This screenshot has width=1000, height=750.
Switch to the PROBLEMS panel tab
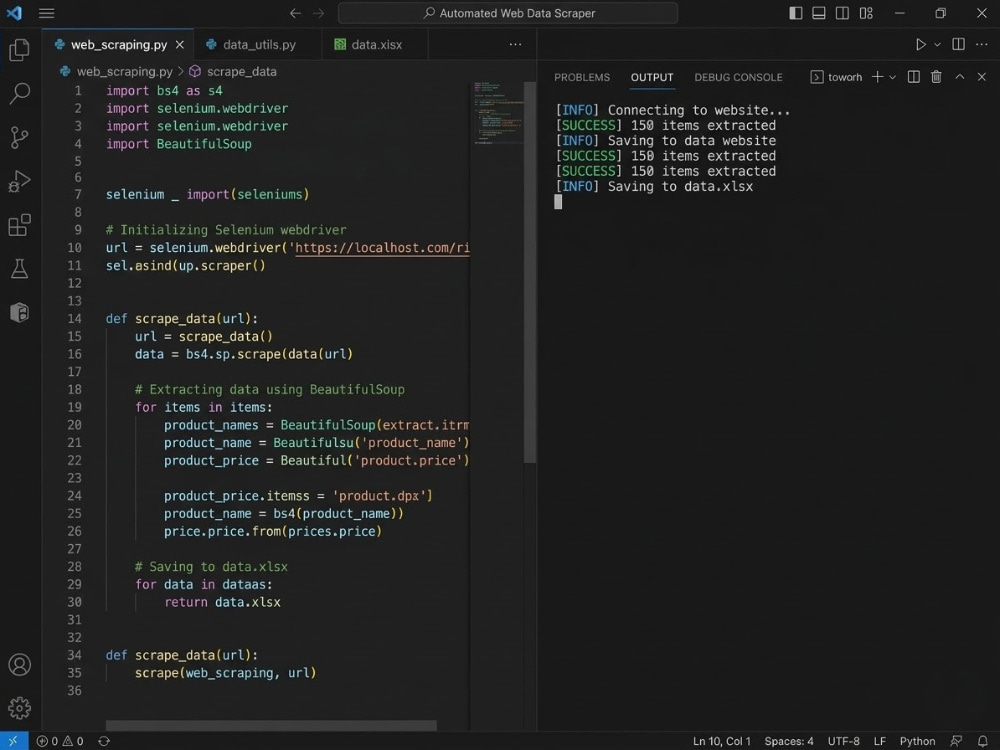pos(582,77)
